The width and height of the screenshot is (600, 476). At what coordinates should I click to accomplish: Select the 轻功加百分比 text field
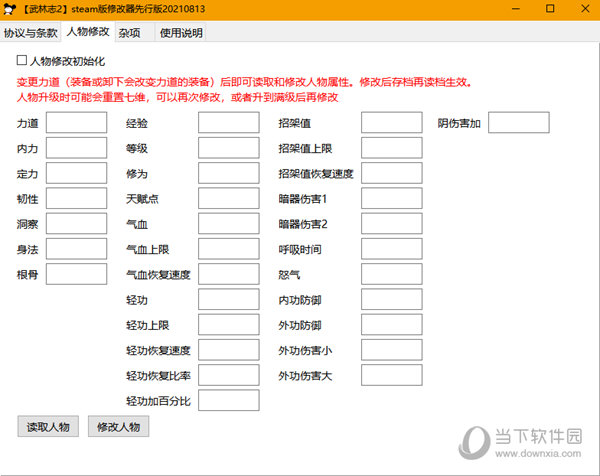pos(229,400)
